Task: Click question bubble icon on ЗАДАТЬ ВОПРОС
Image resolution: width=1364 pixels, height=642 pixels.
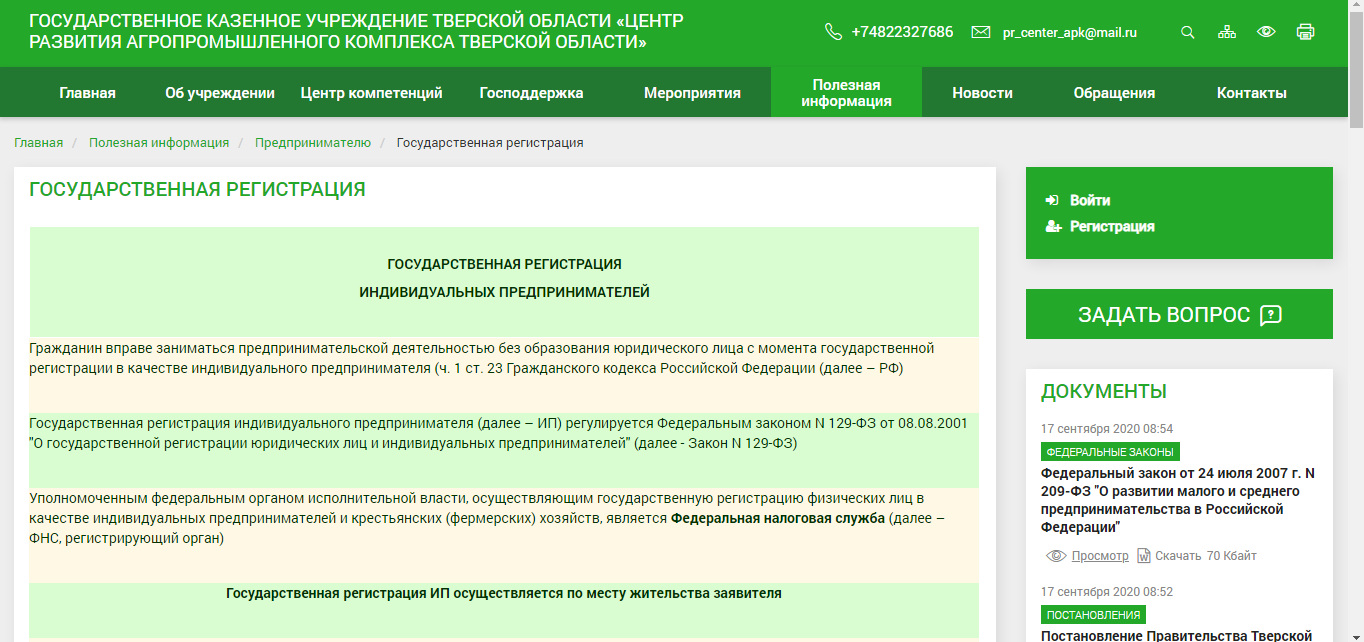Action: (1270, 315)
